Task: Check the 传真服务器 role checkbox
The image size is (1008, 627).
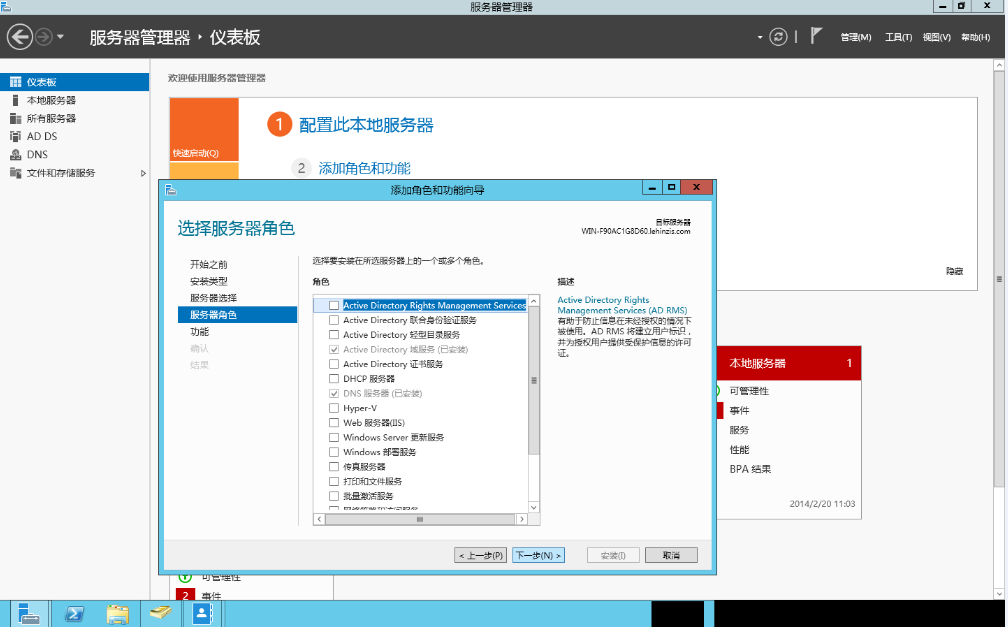Action: (x=334, y=467)
